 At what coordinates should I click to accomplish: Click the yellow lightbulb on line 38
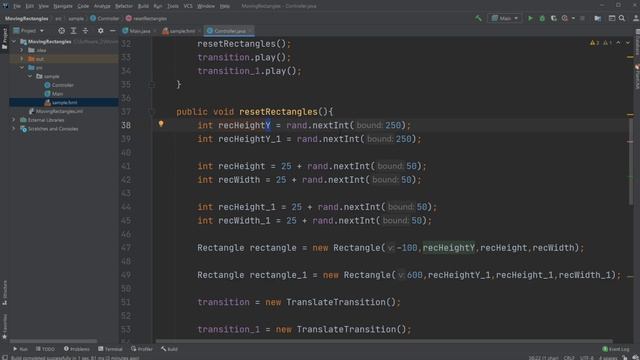[161, 124]
